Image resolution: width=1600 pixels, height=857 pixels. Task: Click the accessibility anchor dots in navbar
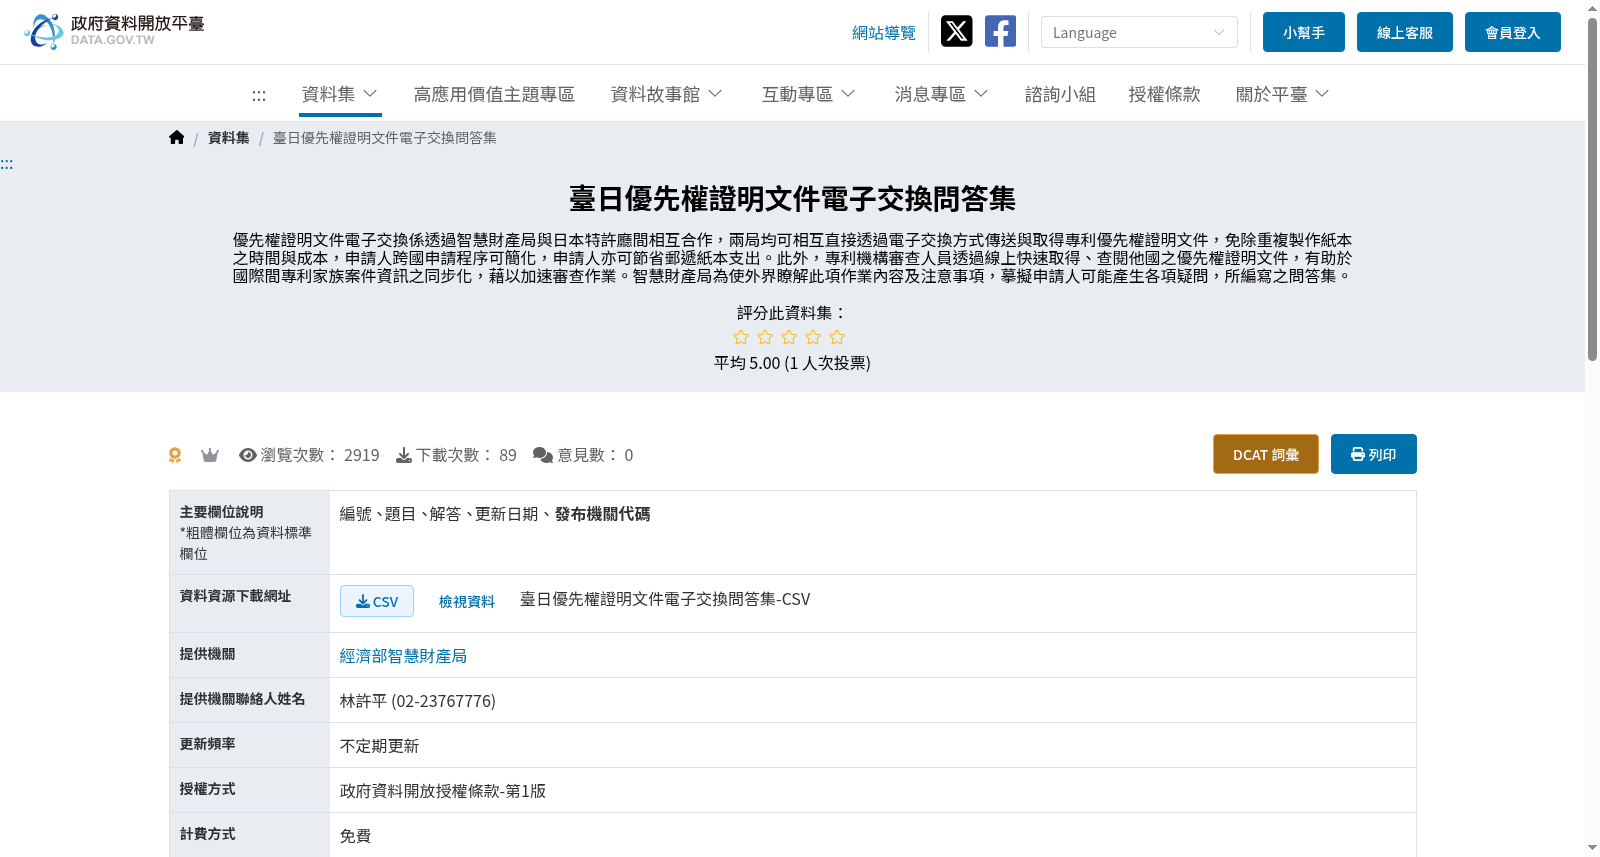[259, 95]
